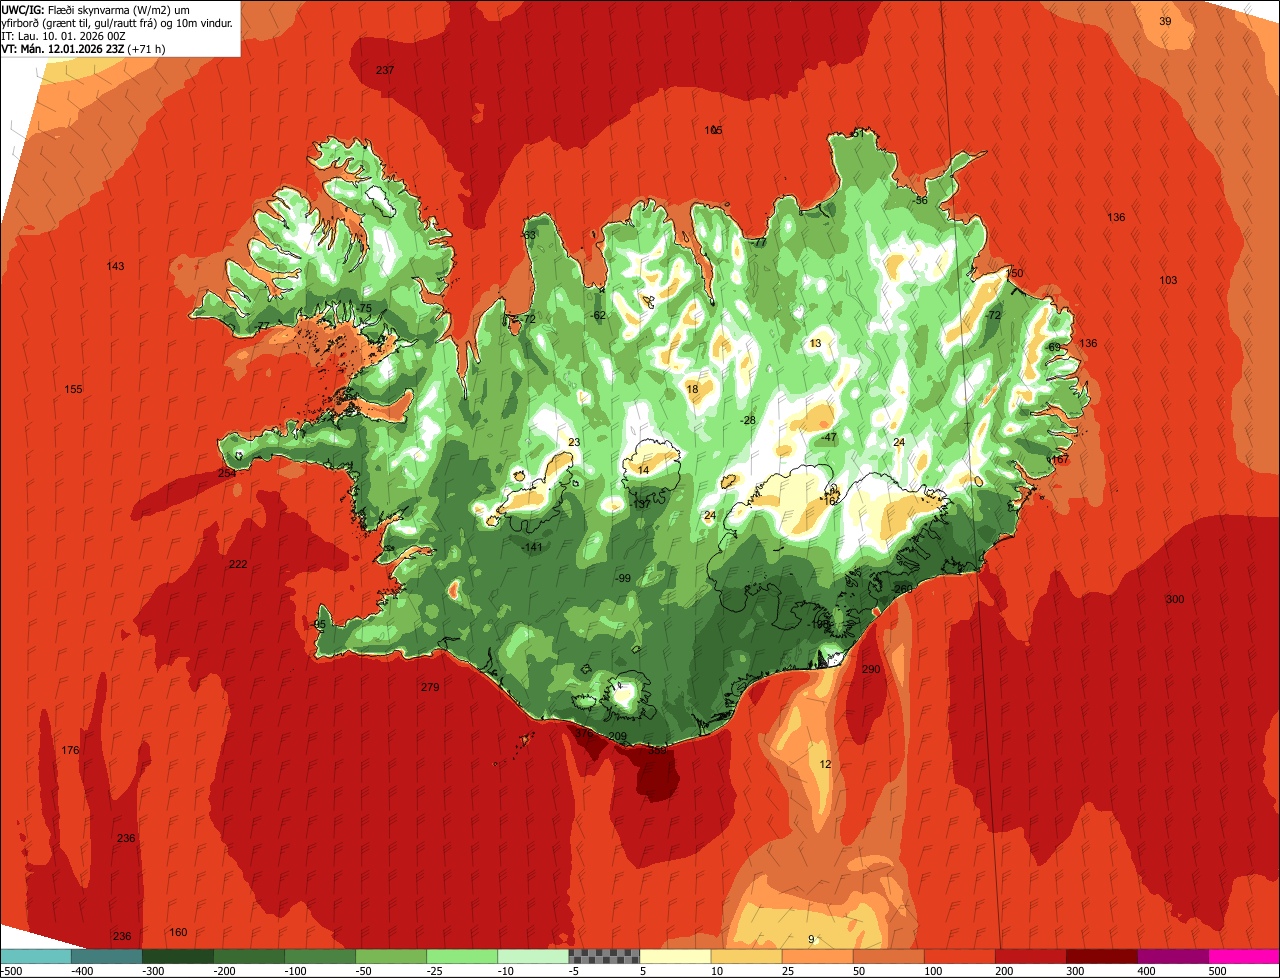
Task: Click the map value 279 off the southwest coast
Action: 430,687
